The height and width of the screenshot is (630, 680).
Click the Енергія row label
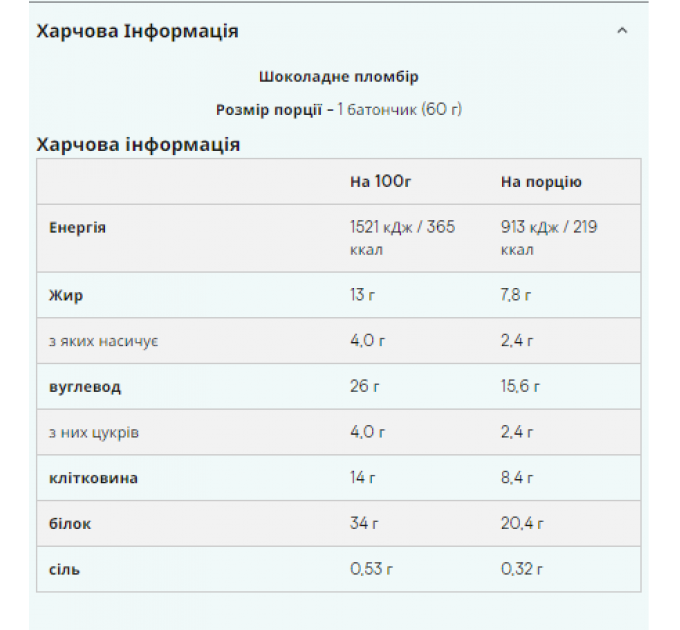coord(77,228)
